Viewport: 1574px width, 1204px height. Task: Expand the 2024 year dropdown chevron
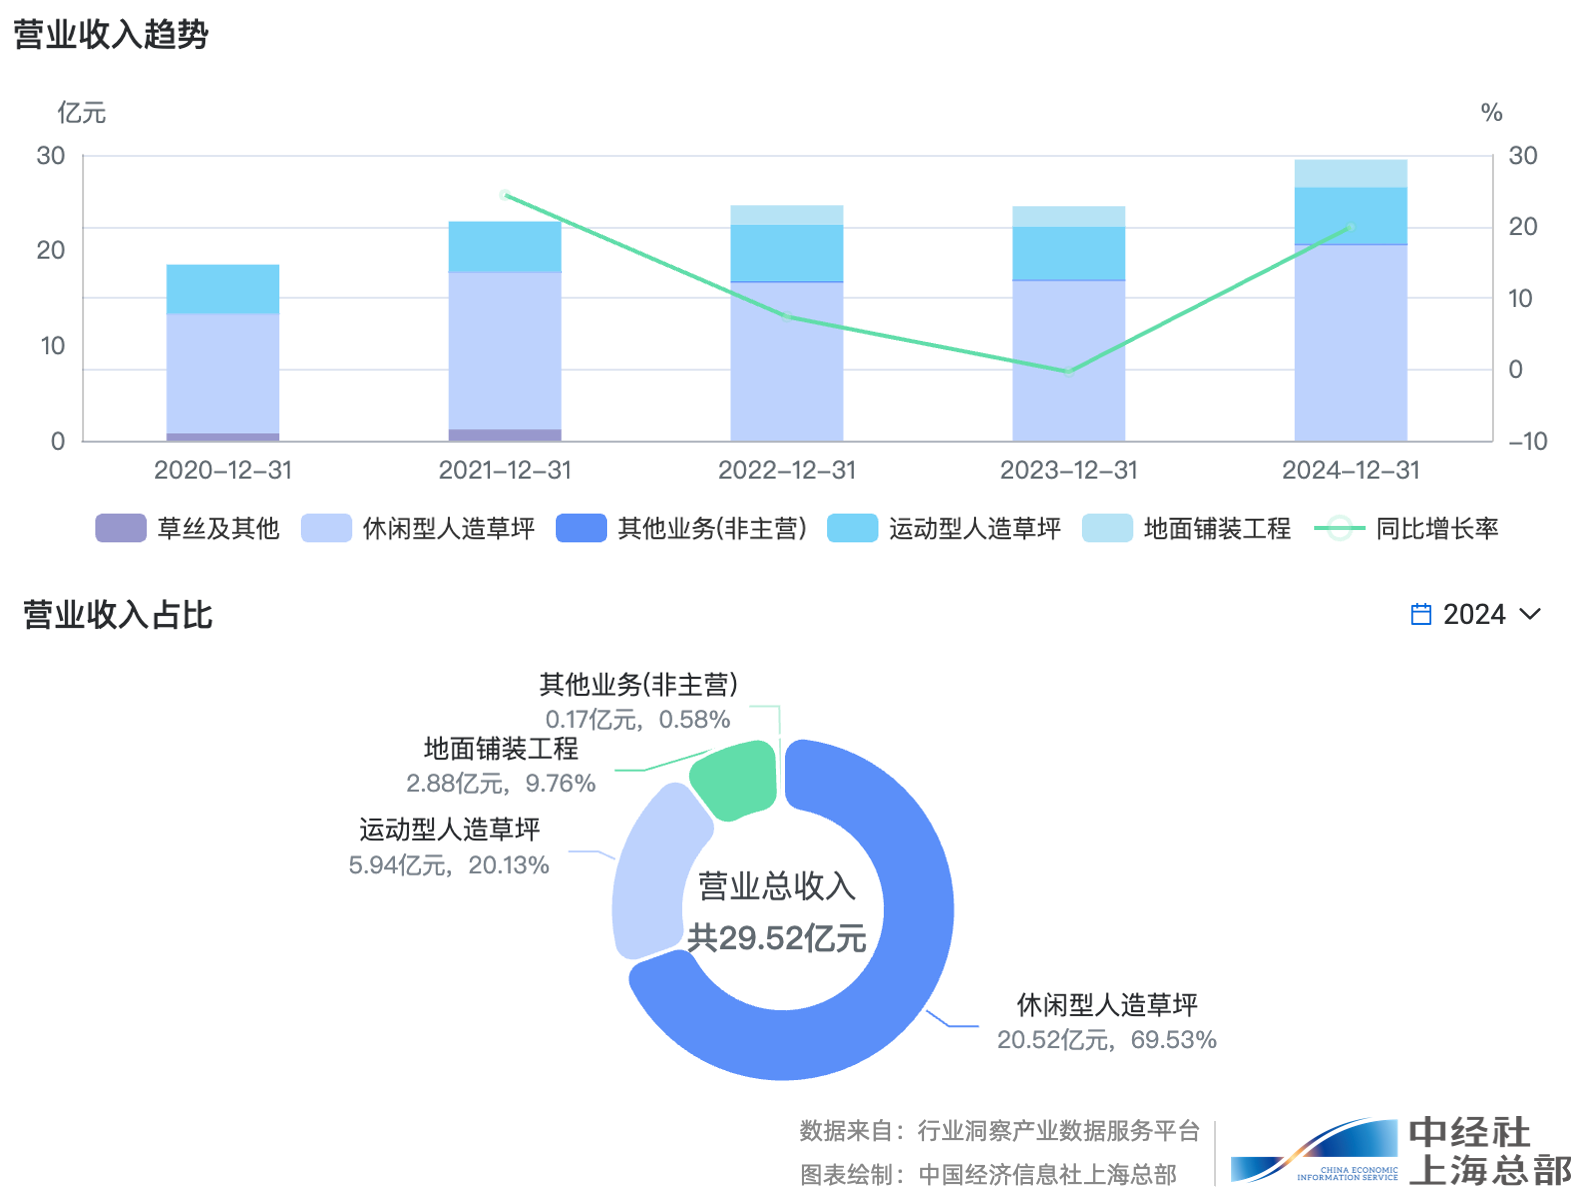1530,614
